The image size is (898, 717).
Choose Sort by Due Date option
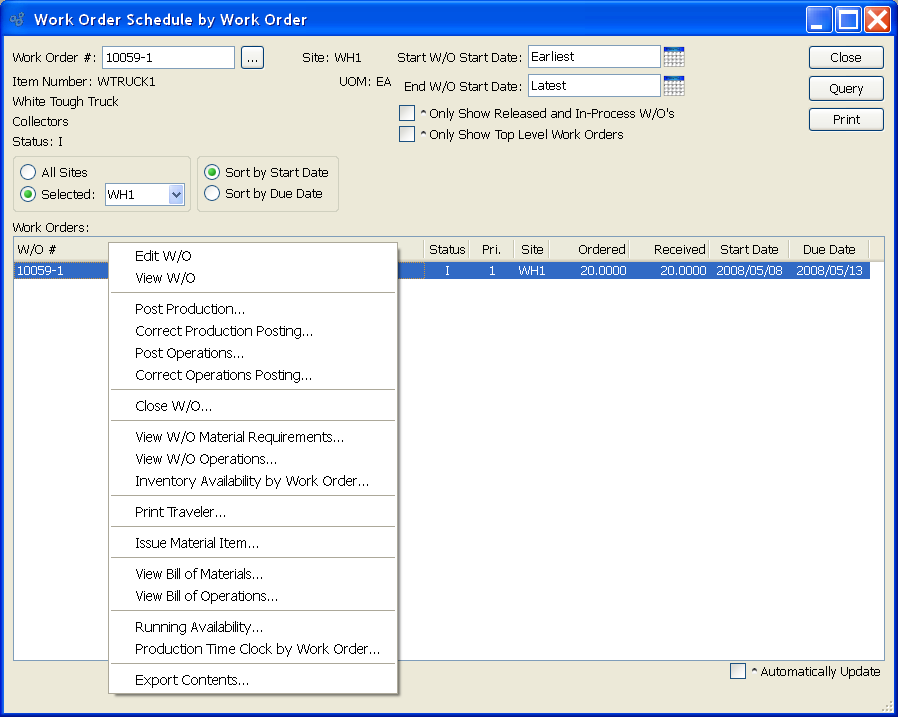tap(212, 194)
